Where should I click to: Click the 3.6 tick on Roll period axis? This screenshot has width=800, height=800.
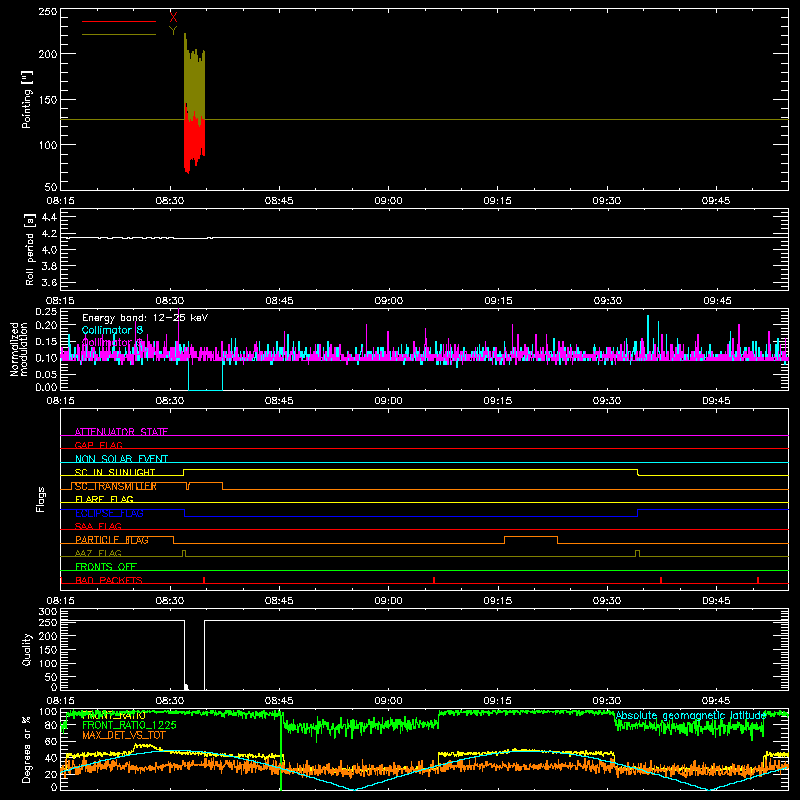click(48, 282)
